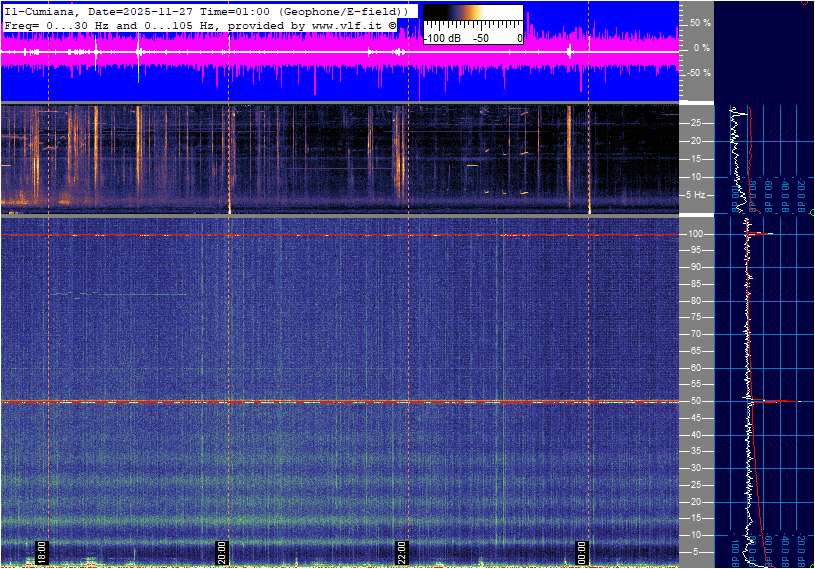Image resolution: width=815 pixels, height=569 pixels.
Task: Click the 50 % amplitude axis label
Action: click(701, 22)
